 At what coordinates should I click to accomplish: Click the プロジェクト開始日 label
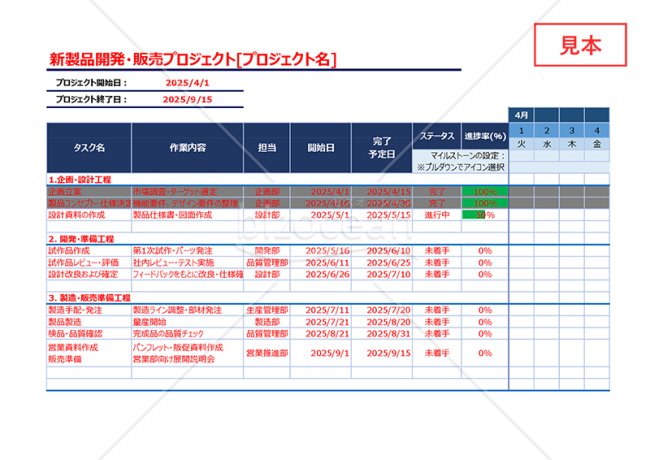tap(91, 82)
